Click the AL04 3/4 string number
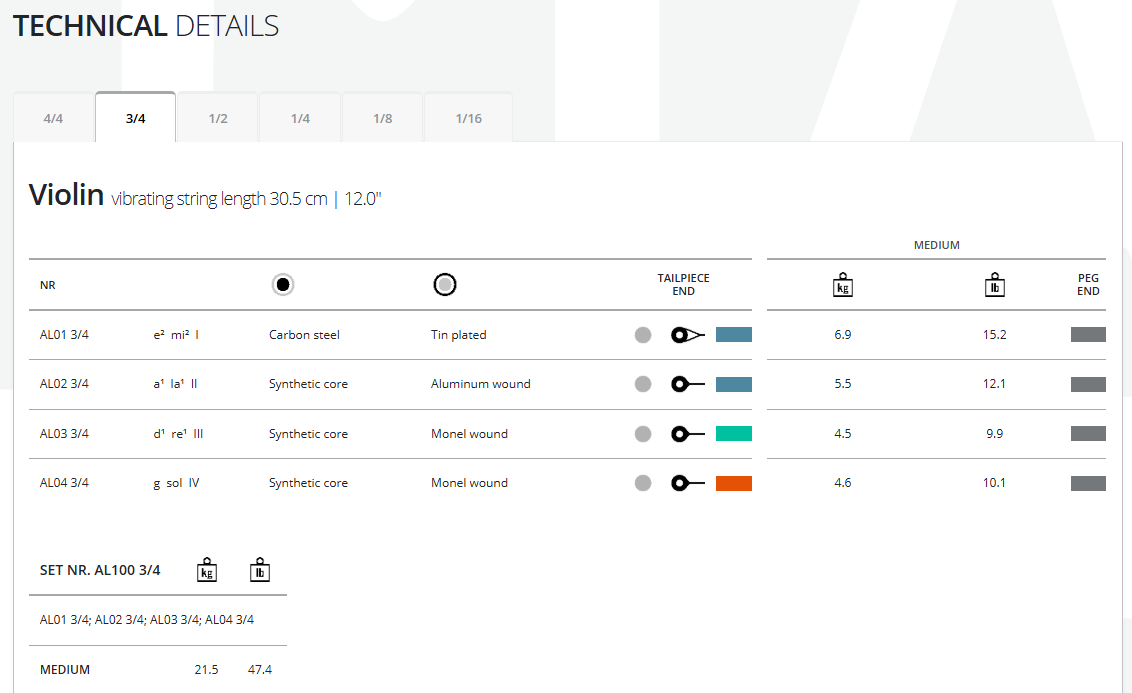 (x=64, y=483)
